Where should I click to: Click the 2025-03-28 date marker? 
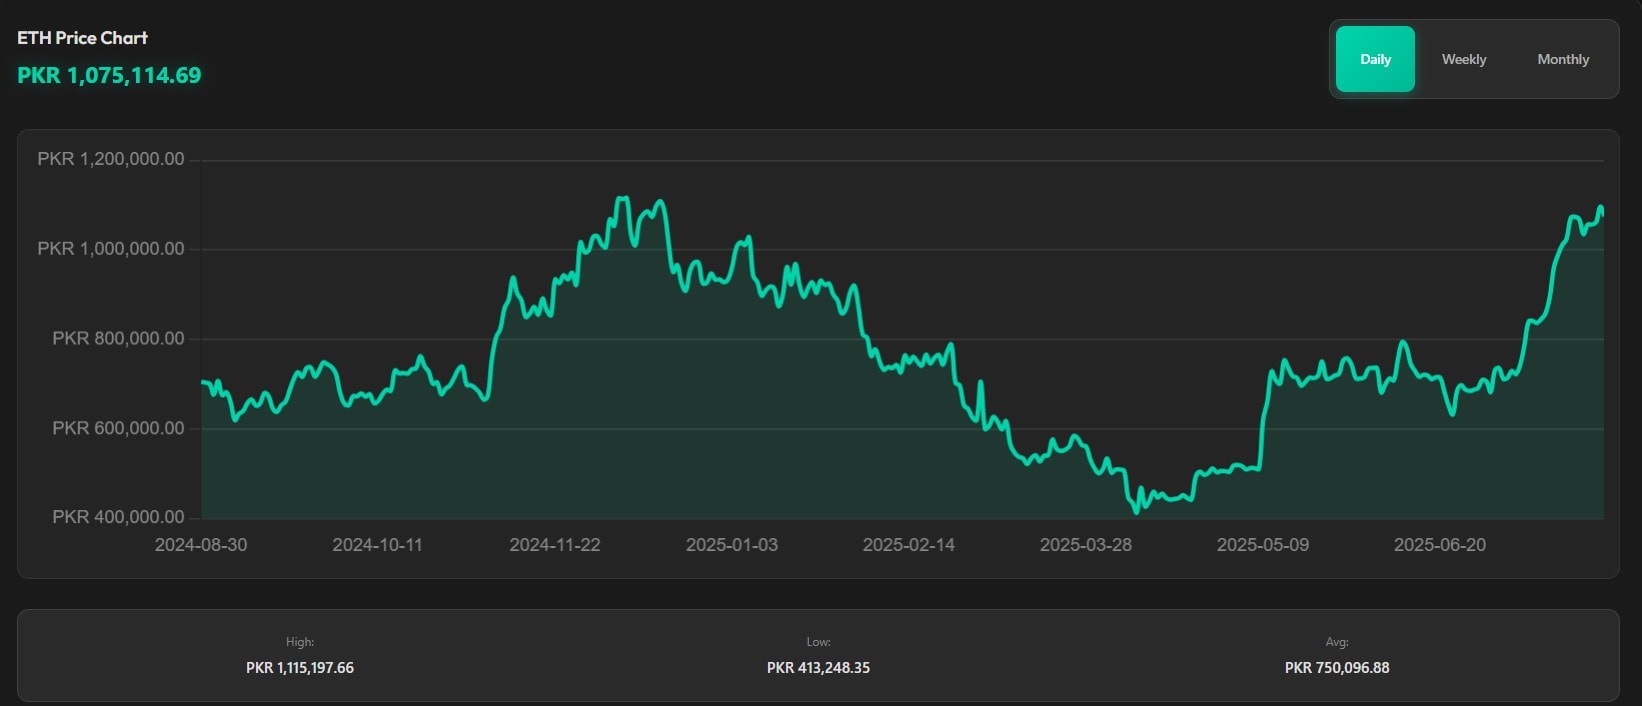tap(1086, 545)
